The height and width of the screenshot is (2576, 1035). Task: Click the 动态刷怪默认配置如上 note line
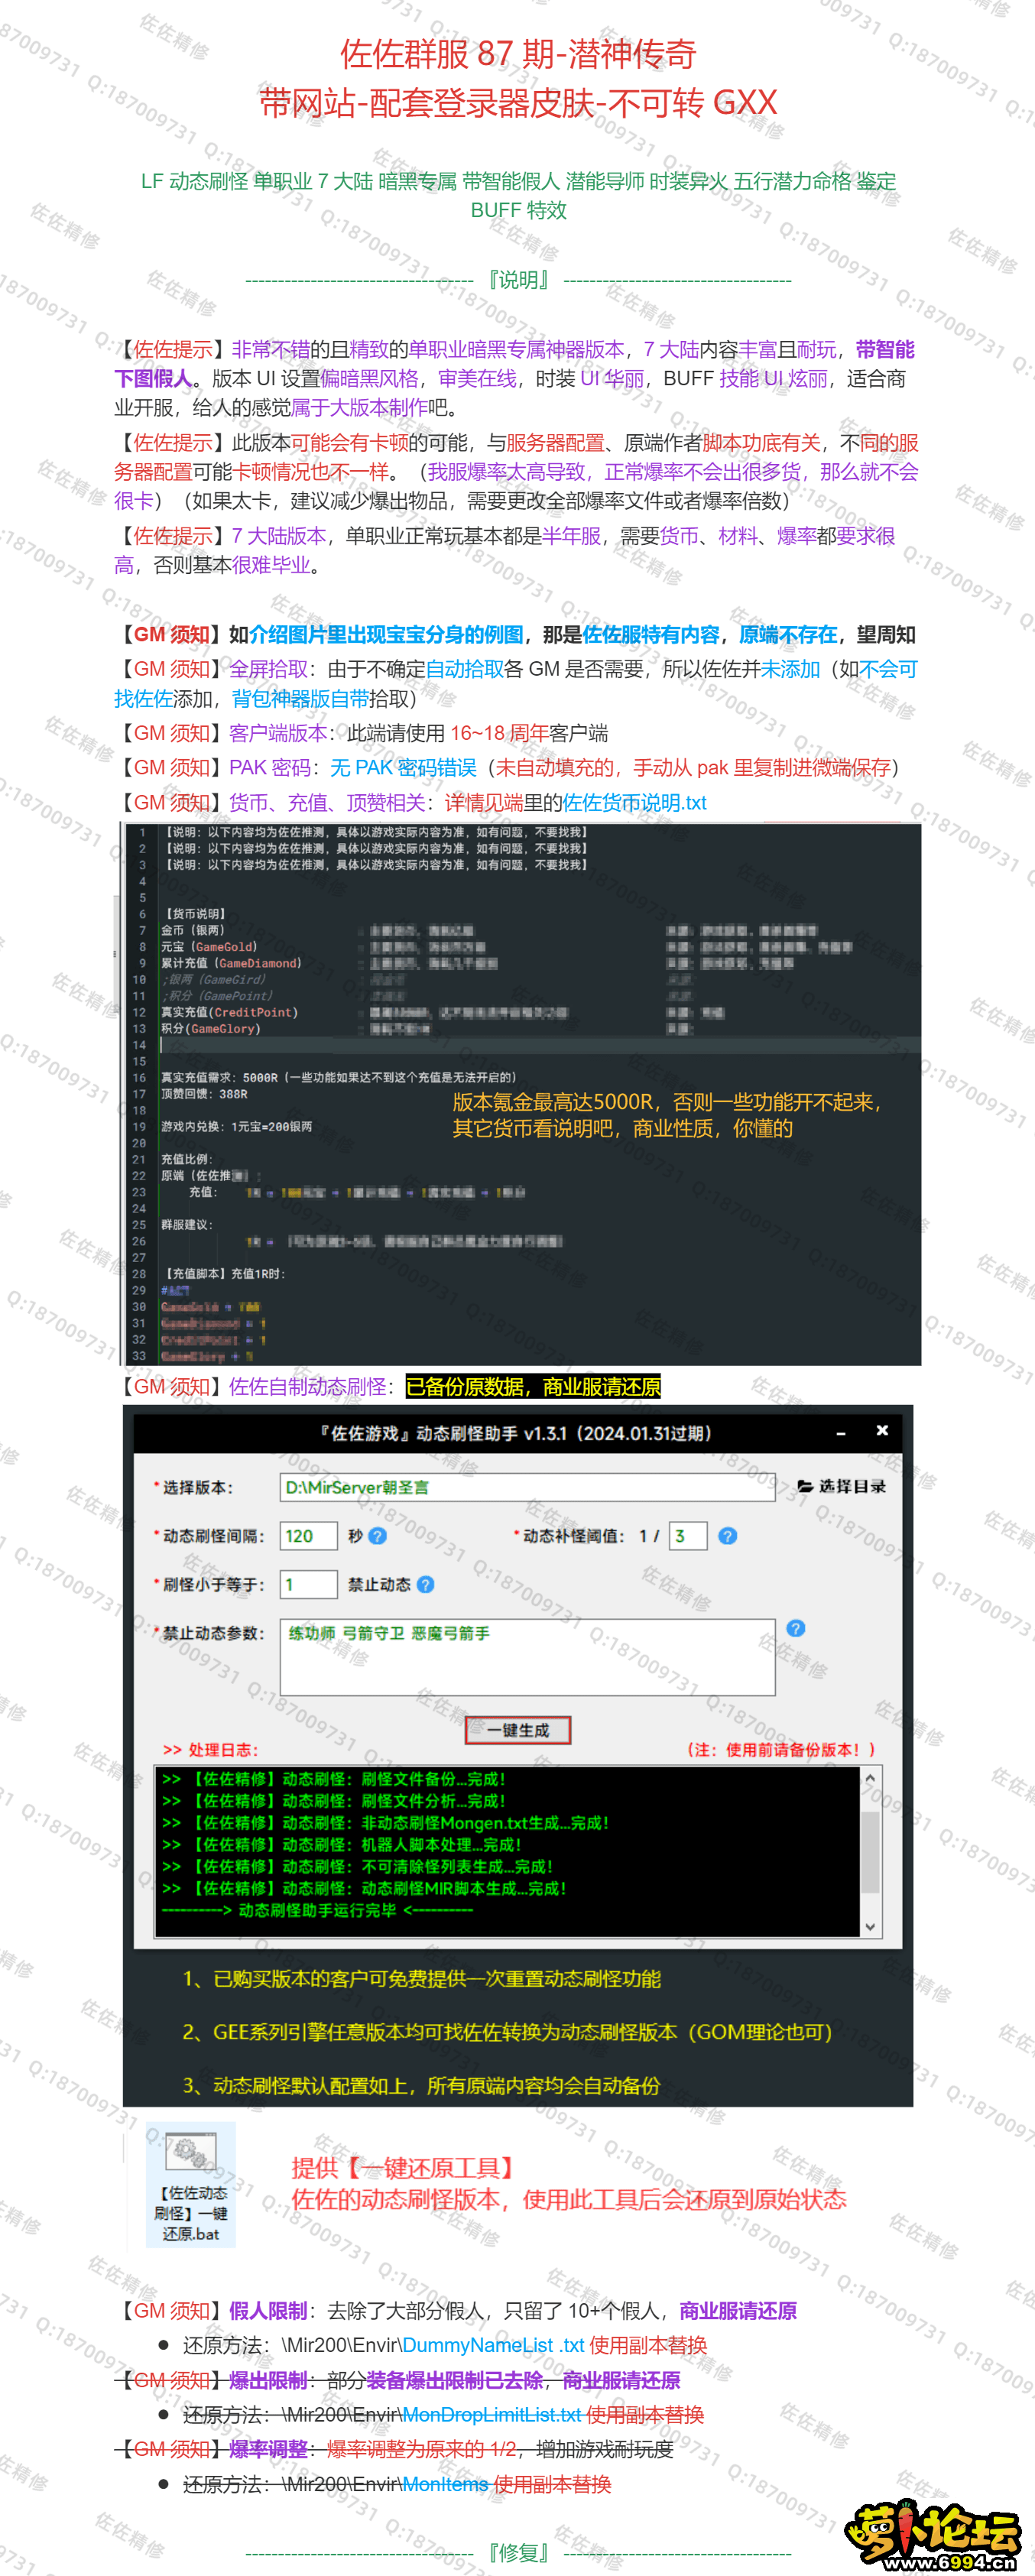point(421,2086)
